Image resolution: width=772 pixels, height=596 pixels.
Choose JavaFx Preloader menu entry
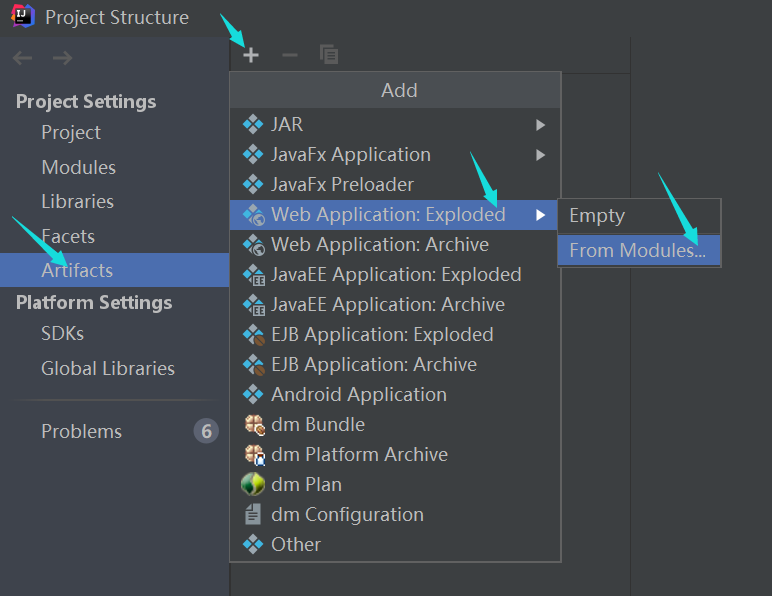click(395, 185)
